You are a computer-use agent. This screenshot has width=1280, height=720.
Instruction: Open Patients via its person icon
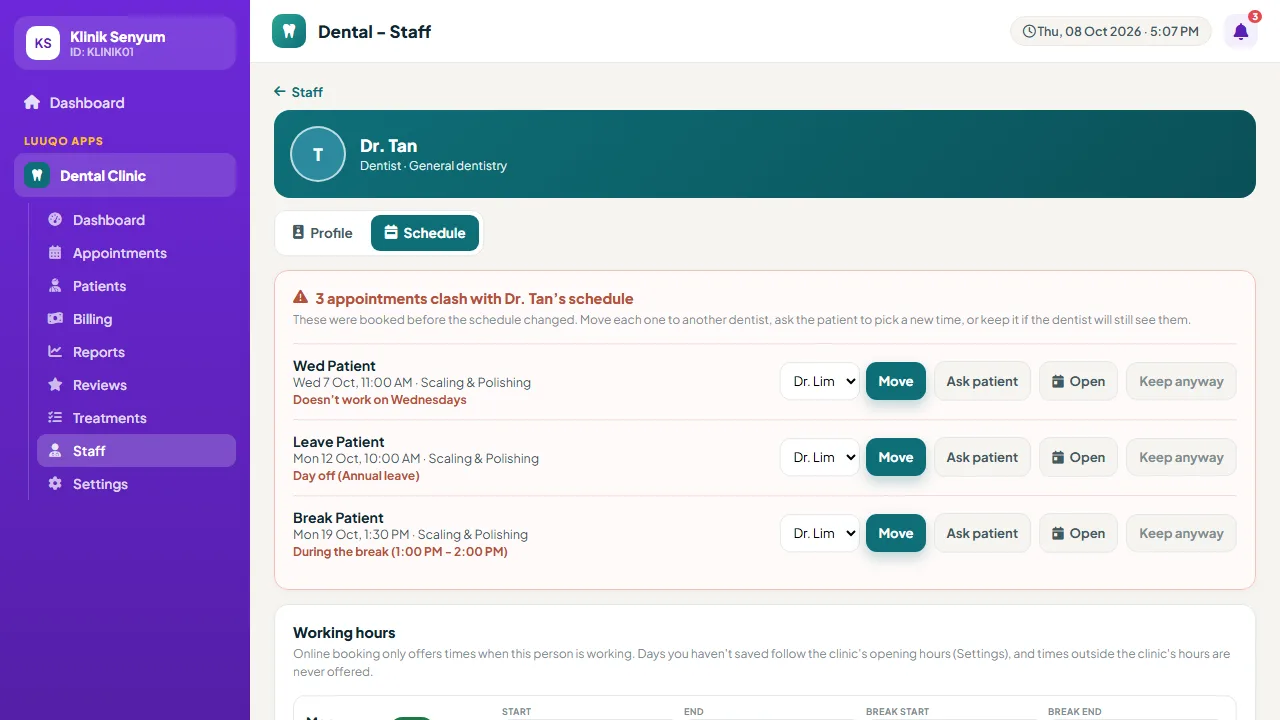[x=55, y=285]
